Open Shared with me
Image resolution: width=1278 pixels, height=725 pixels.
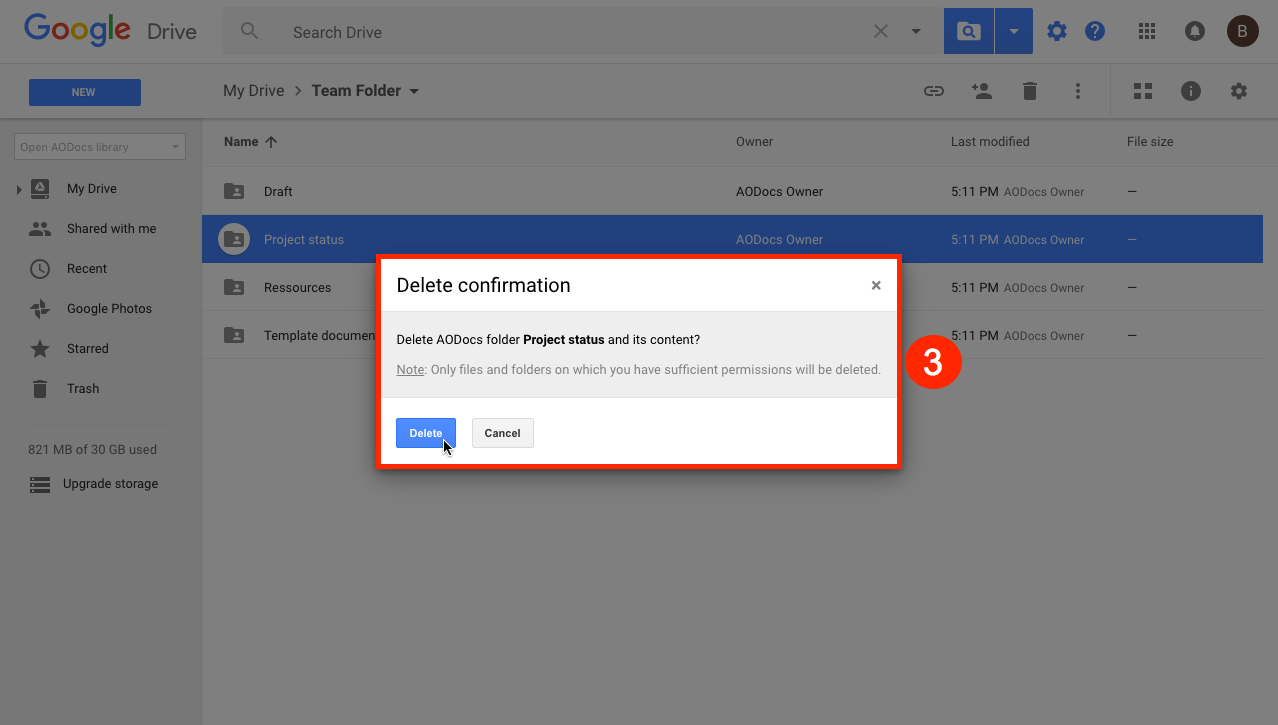click(x=111, y=229)
